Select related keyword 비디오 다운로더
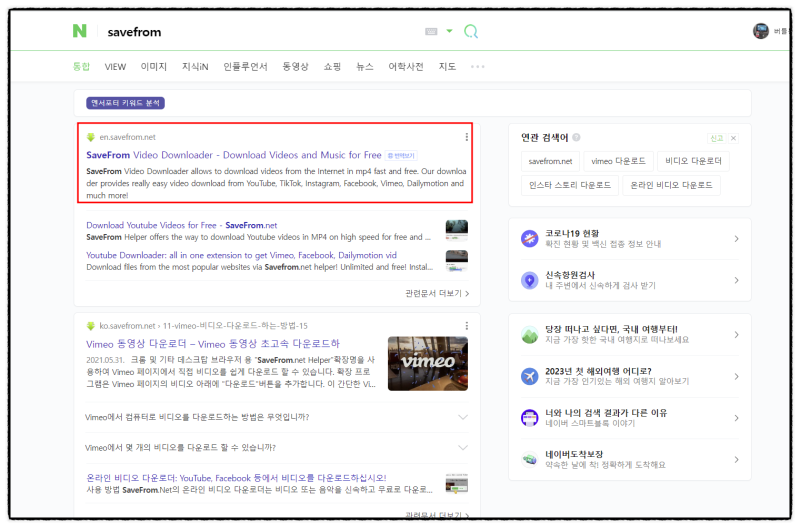 693,161
